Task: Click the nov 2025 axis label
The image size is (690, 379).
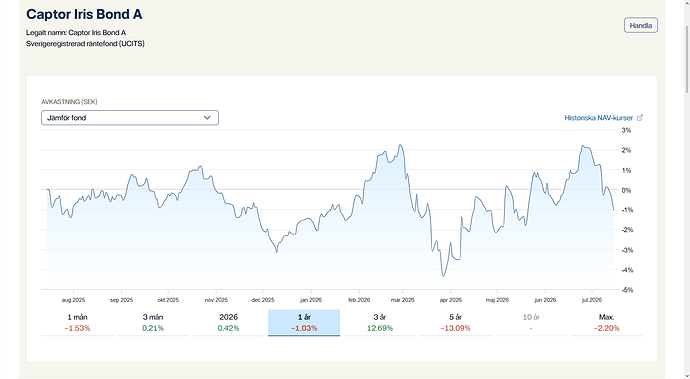Action: coord(216,300)
